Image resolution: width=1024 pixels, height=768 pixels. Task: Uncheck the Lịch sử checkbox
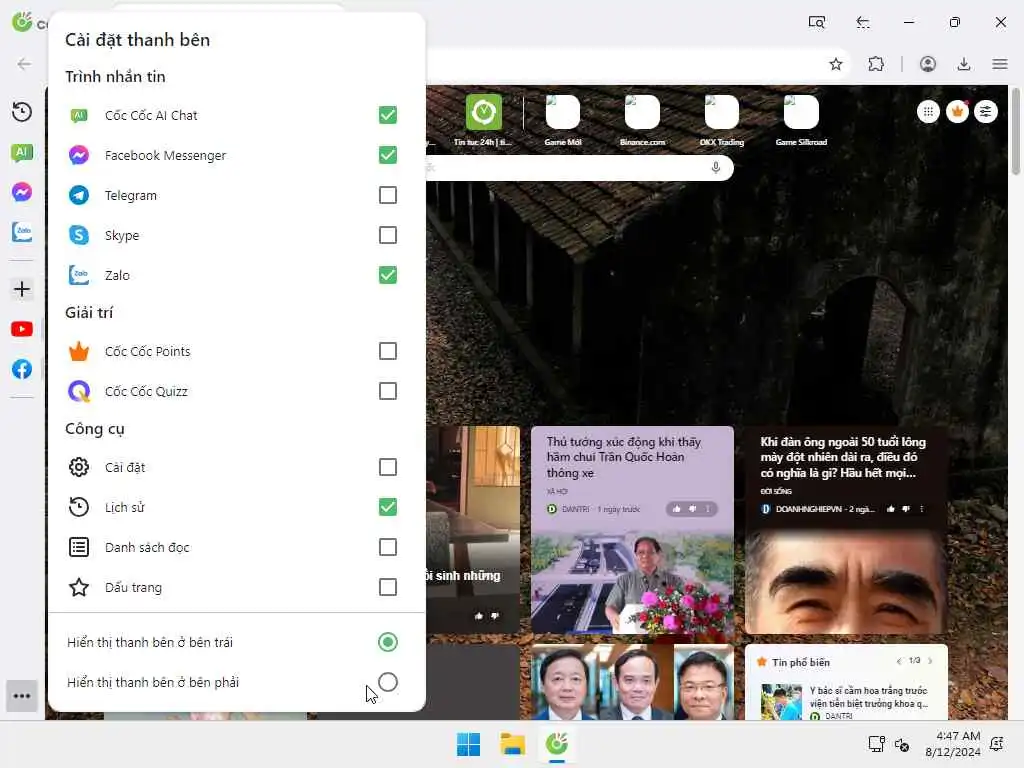[388, 507]
